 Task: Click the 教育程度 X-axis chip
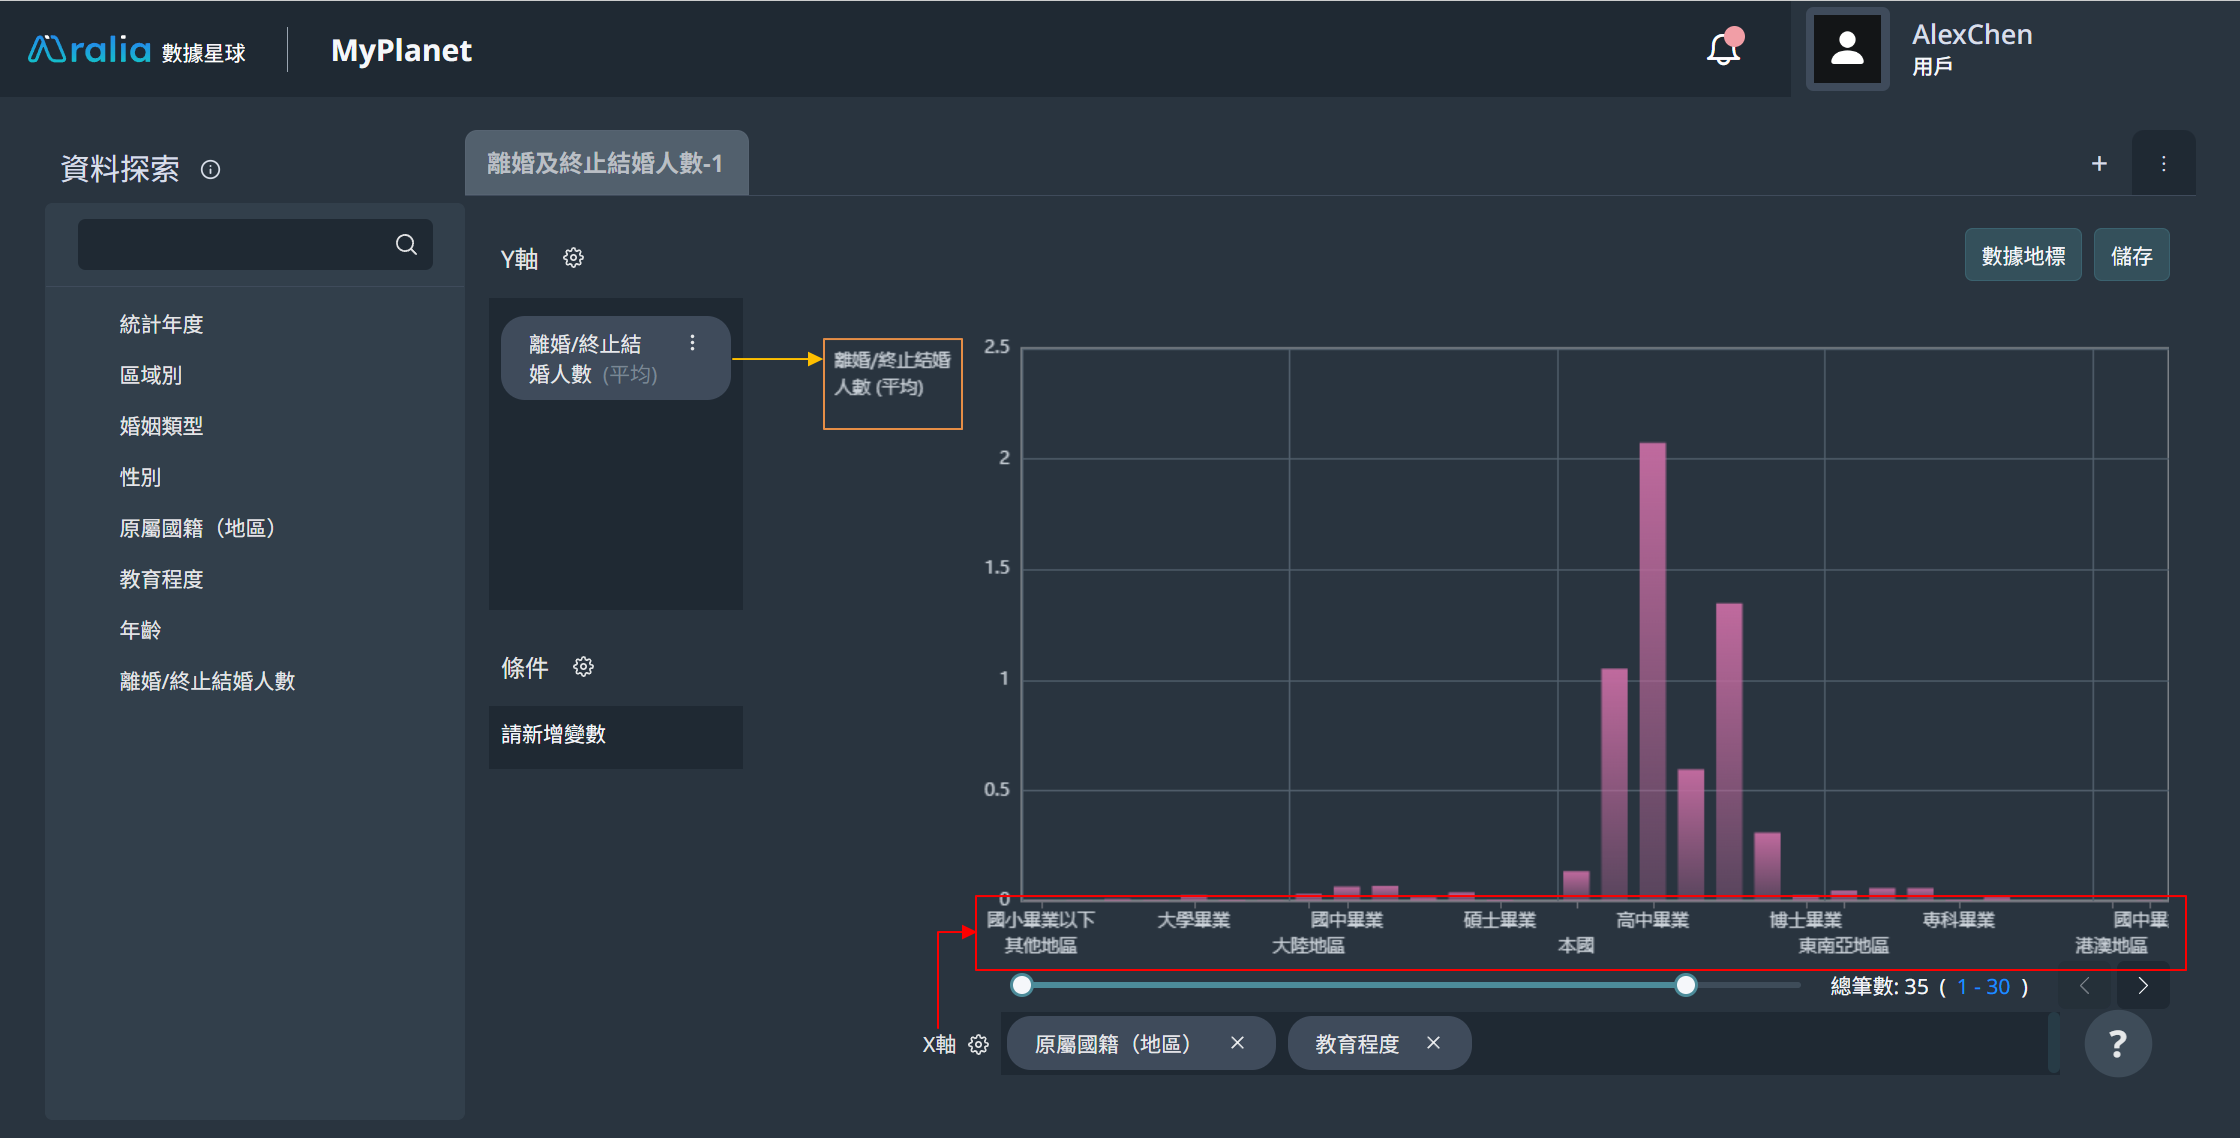click(x=1379, y=1044)
